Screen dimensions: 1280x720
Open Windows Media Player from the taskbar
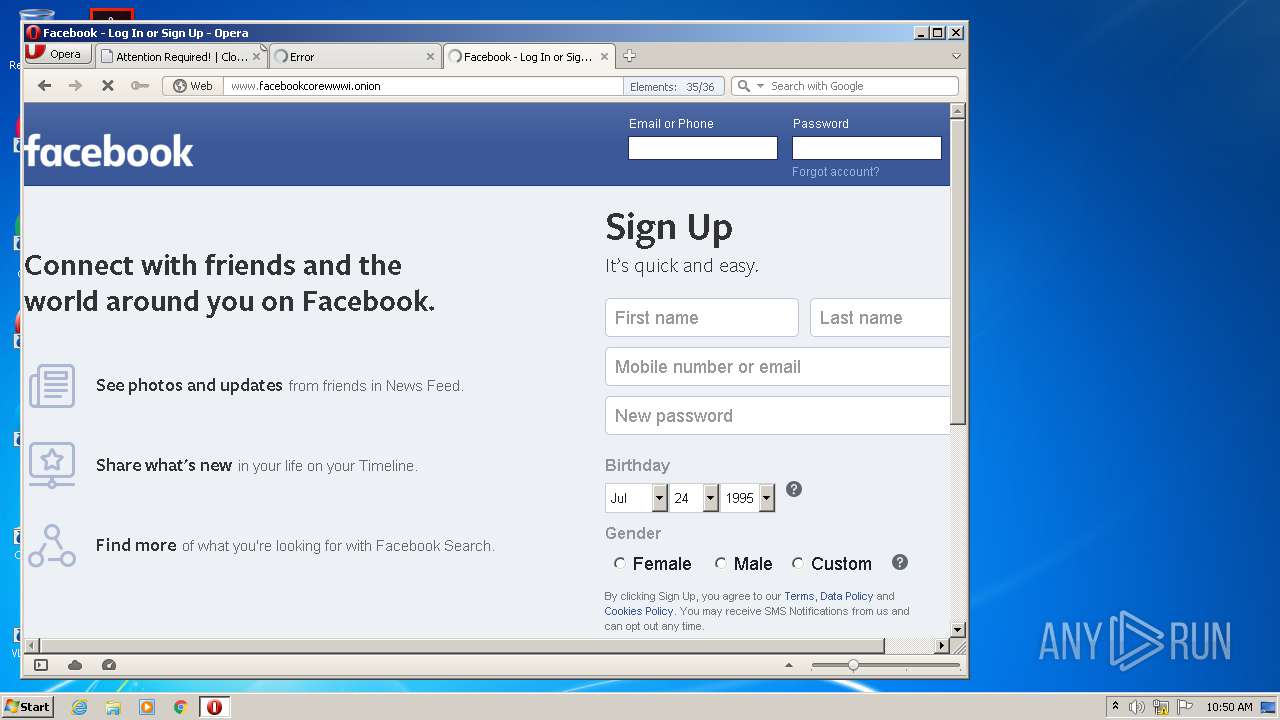click(x=147, y=707)
